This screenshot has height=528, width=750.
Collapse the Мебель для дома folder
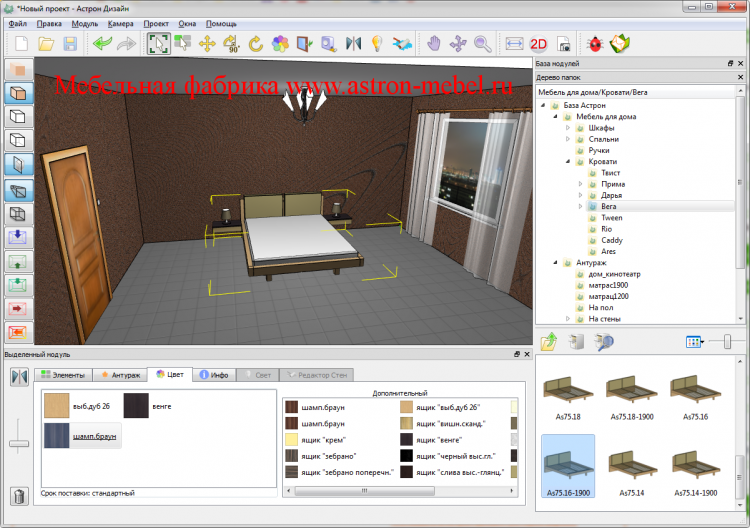coord(555,117)
